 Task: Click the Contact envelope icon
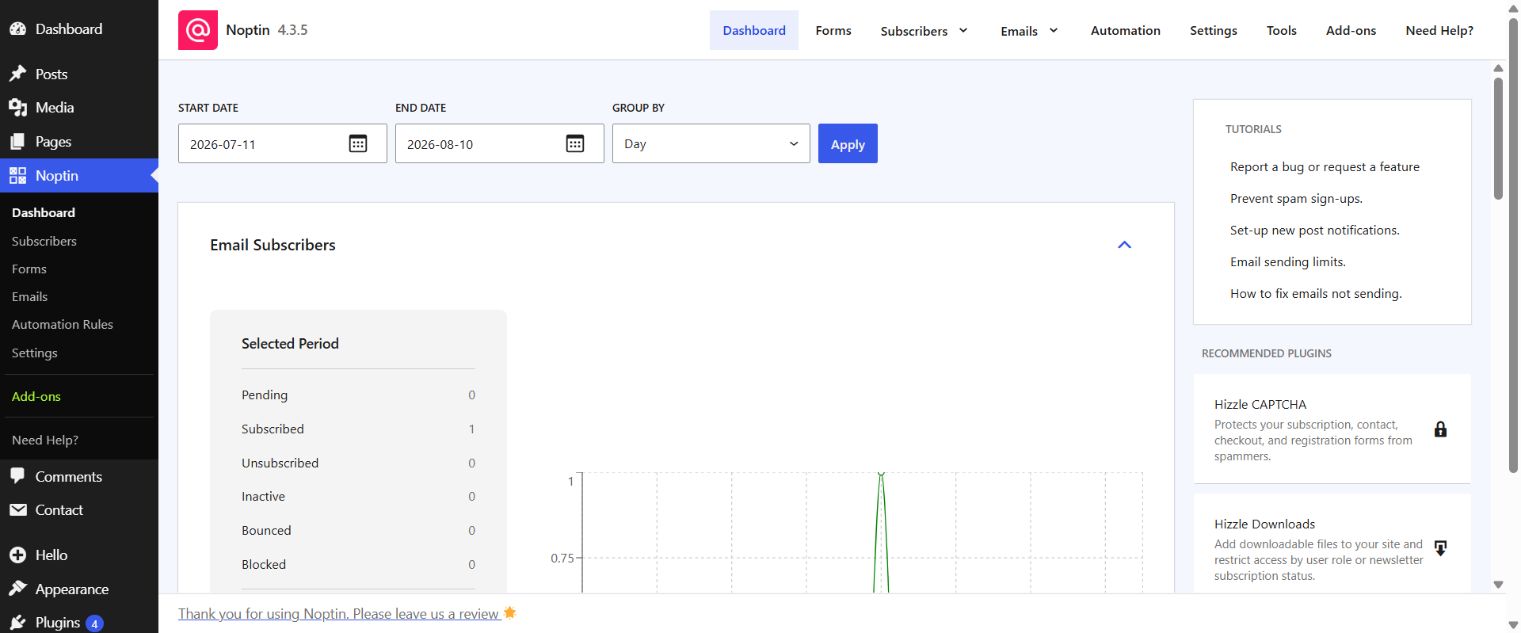coord(18,510)
